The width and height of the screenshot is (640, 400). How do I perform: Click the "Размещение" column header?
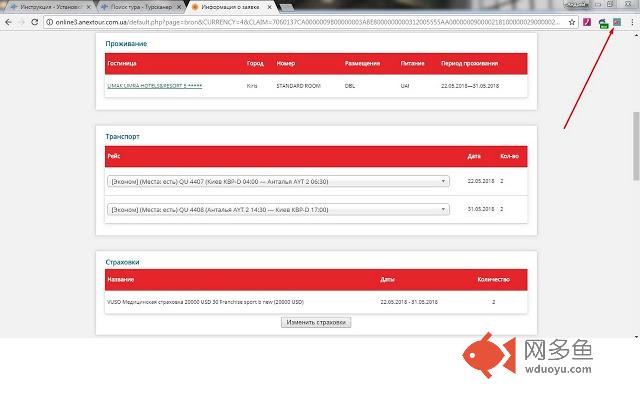362,63
